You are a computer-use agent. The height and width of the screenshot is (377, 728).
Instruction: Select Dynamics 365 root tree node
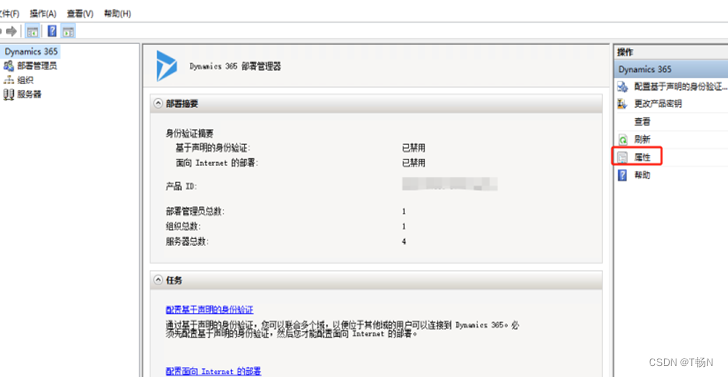coord(31,52)
